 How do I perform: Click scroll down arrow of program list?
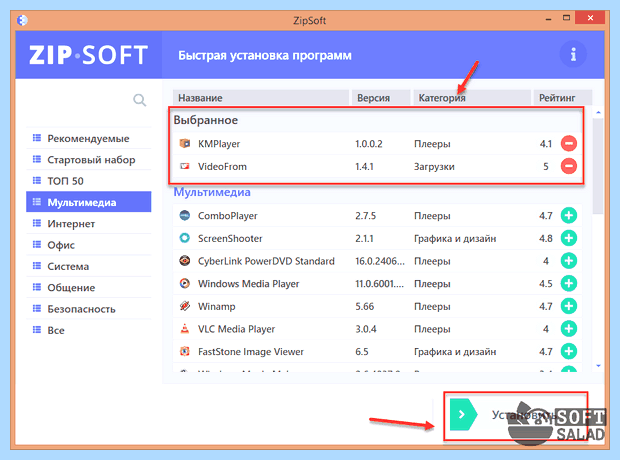[598, 366]
